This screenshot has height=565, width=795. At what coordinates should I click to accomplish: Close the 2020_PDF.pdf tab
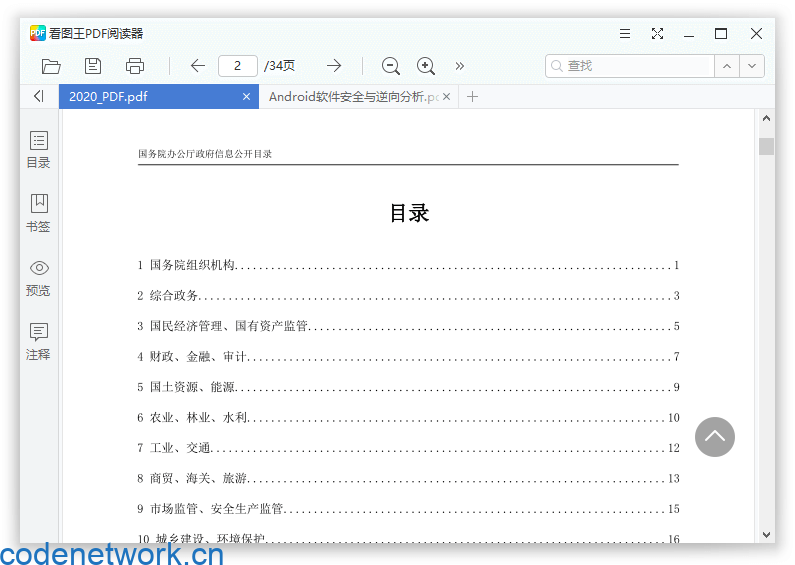[x=246, y=96]
